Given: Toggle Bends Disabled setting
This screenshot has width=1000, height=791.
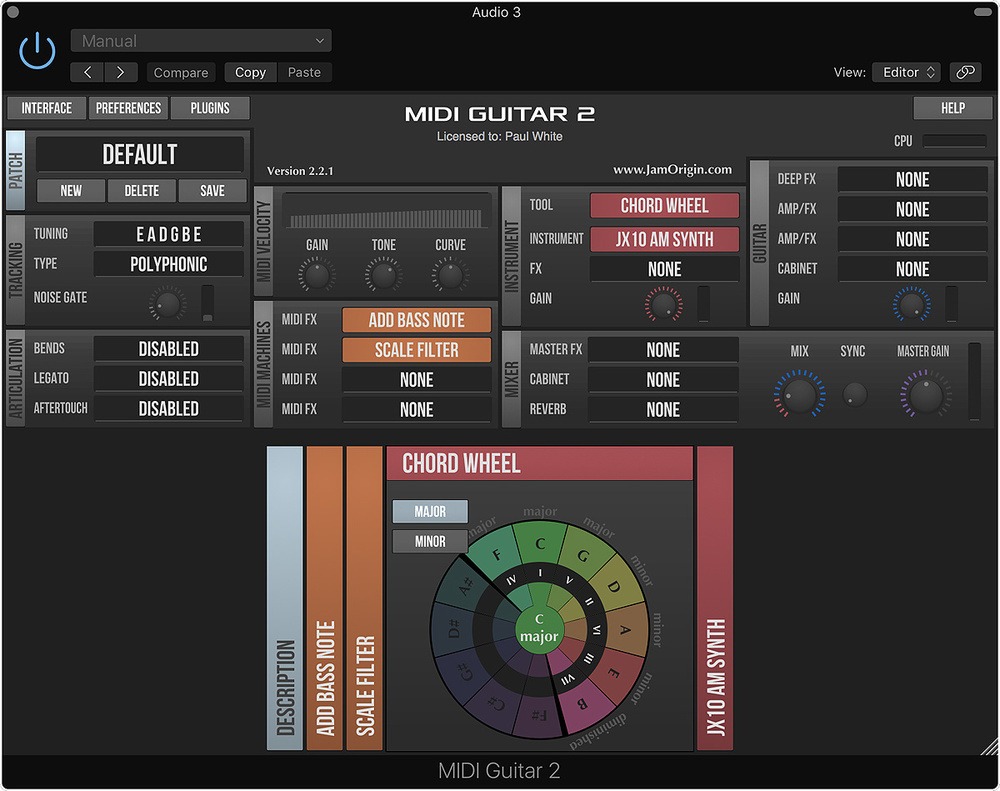Looking at the screenshot, I should (x=168, y=349).
